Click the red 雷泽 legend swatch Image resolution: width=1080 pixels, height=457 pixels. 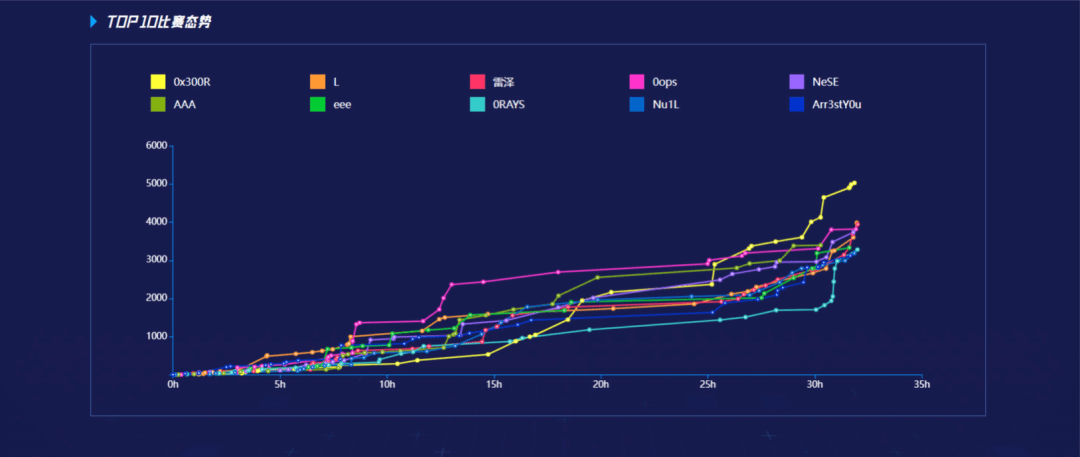click(x=478, y=82)
